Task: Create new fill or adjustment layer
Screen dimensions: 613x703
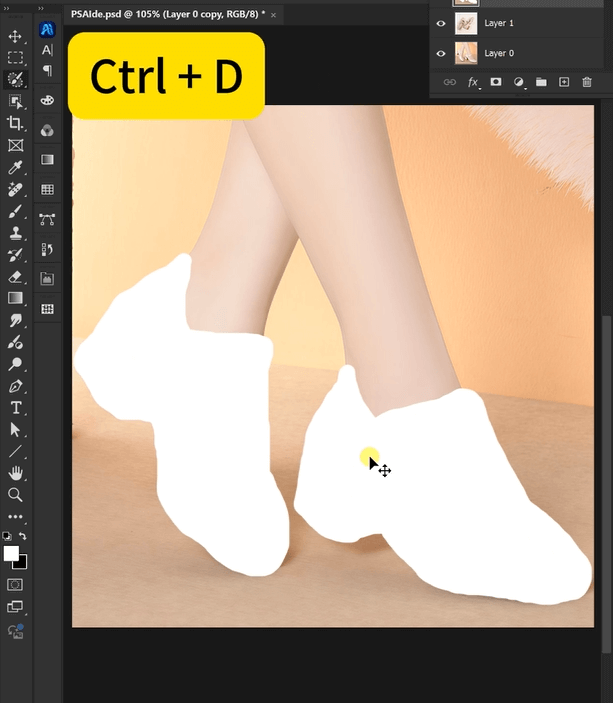Action: click(x=518, y=82)
